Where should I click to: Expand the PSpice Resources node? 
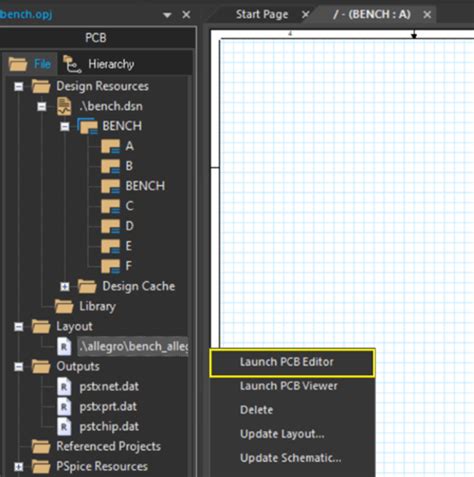19,467
